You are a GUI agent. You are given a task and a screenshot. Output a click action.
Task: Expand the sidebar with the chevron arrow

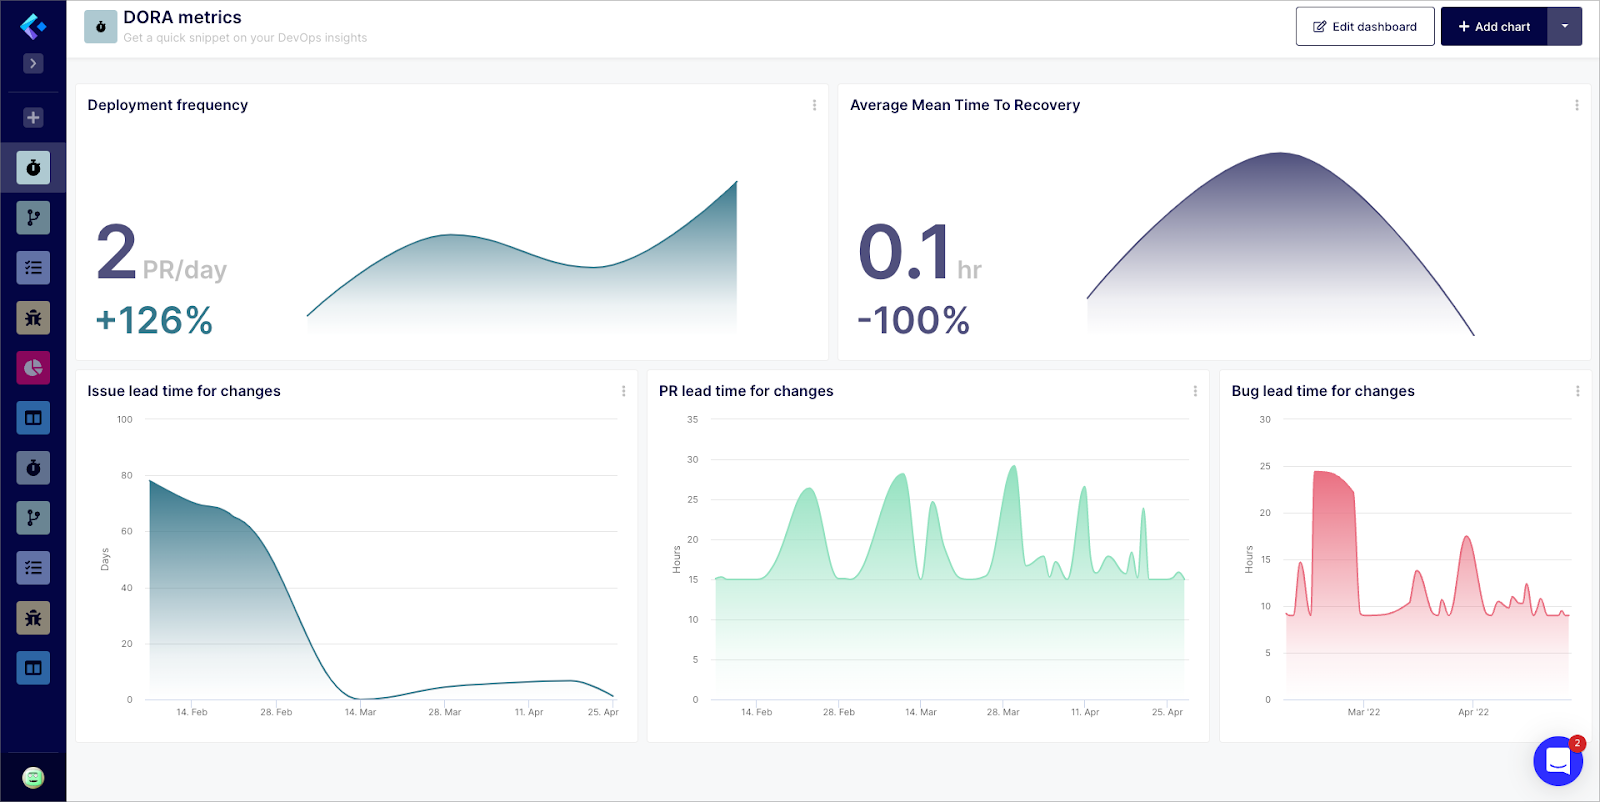[x=33, y=63]
